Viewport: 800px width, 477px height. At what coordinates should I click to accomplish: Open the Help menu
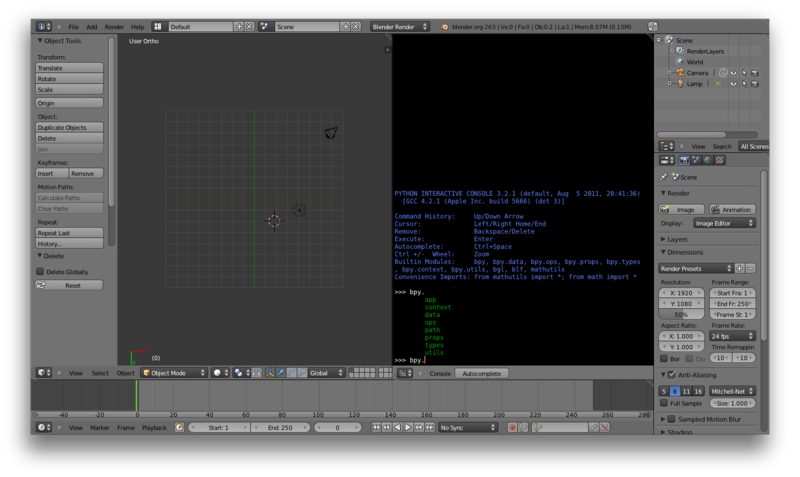pos(138,27)
